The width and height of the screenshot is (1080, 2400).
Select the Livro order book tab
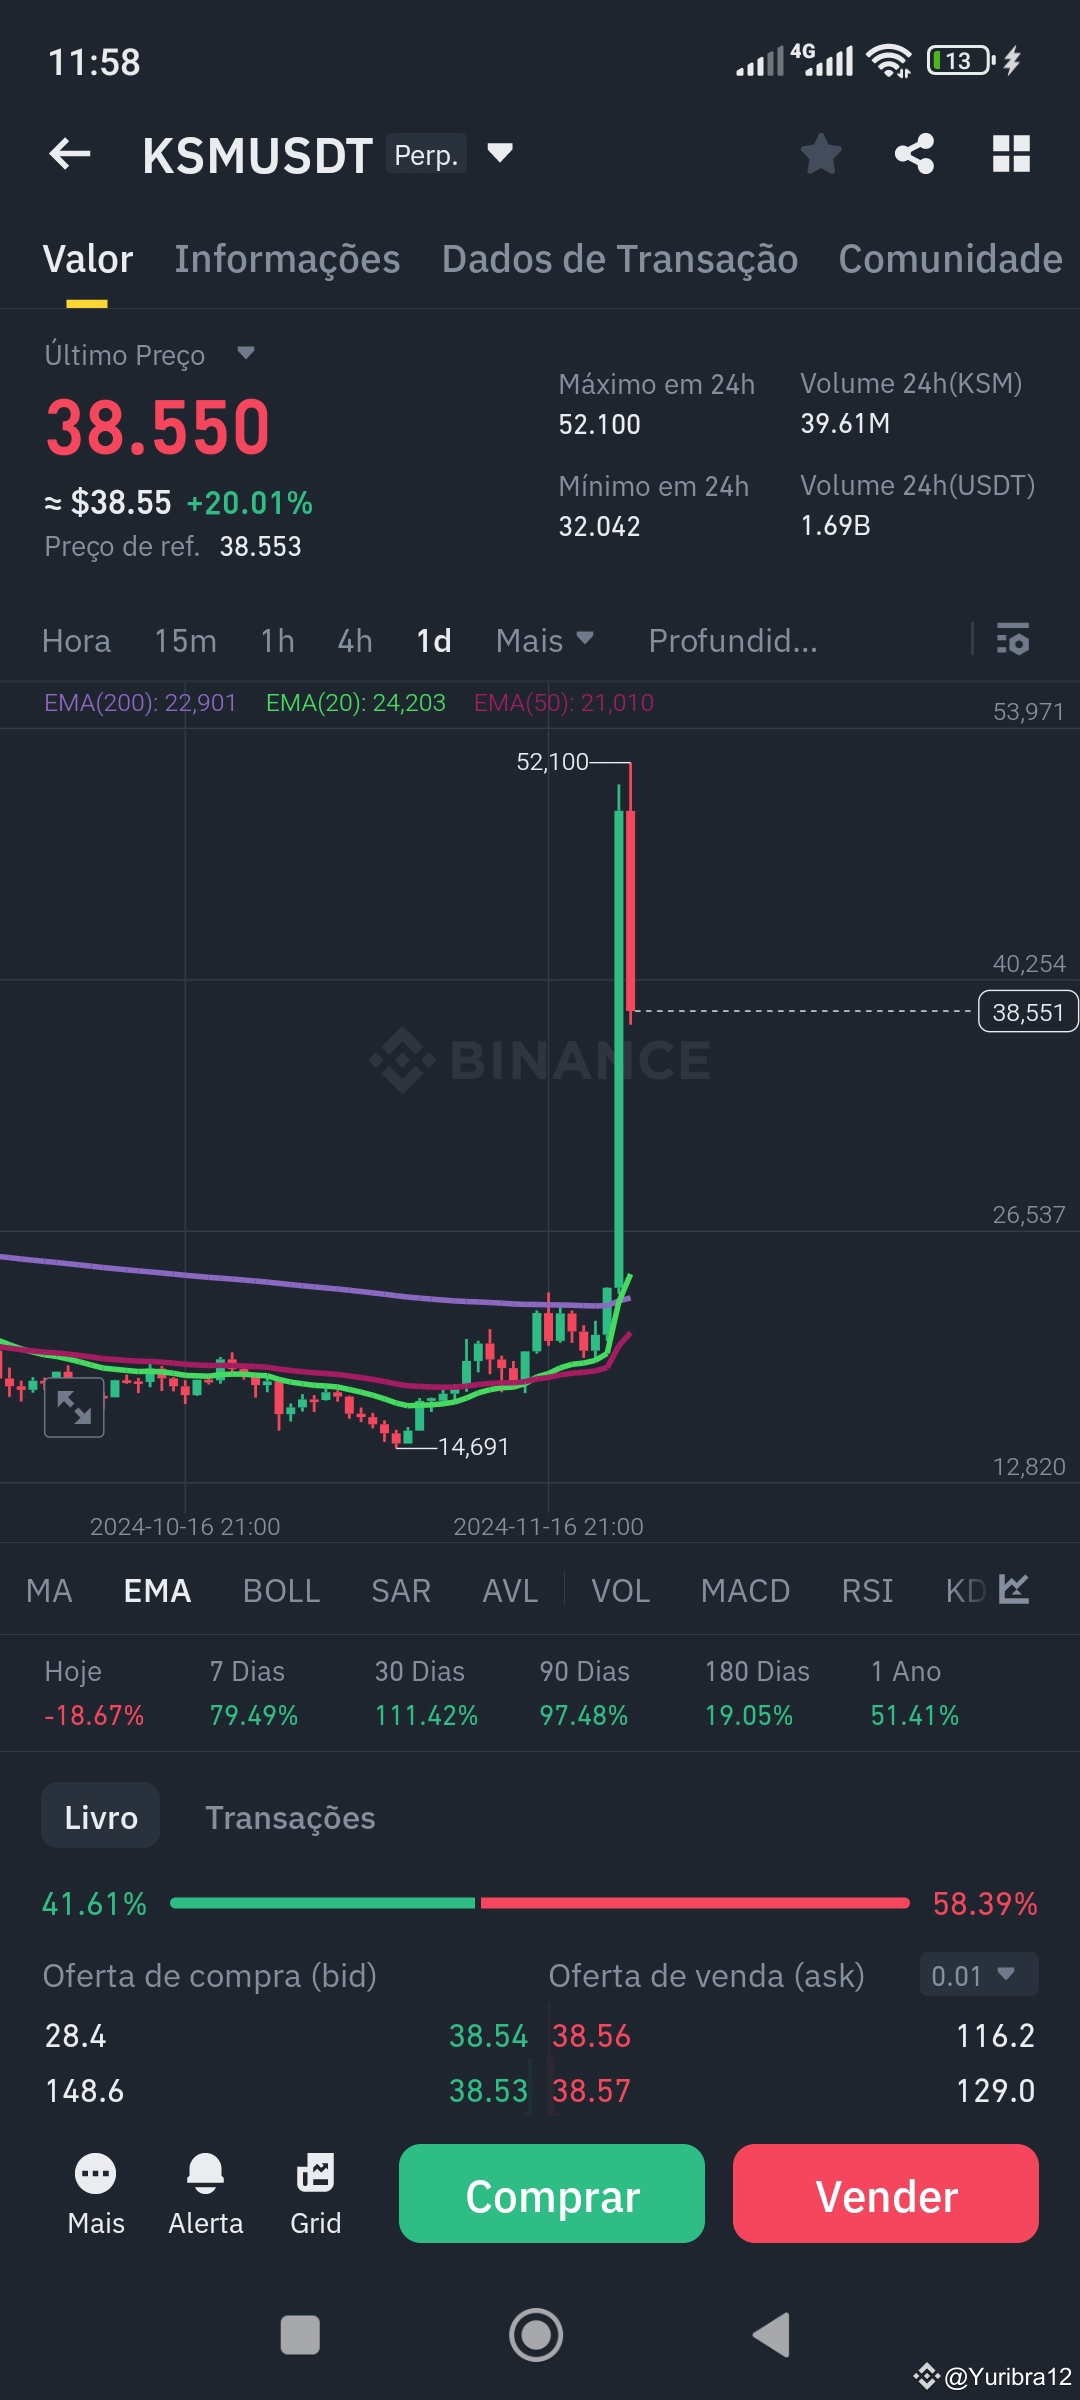[100, 1817]
